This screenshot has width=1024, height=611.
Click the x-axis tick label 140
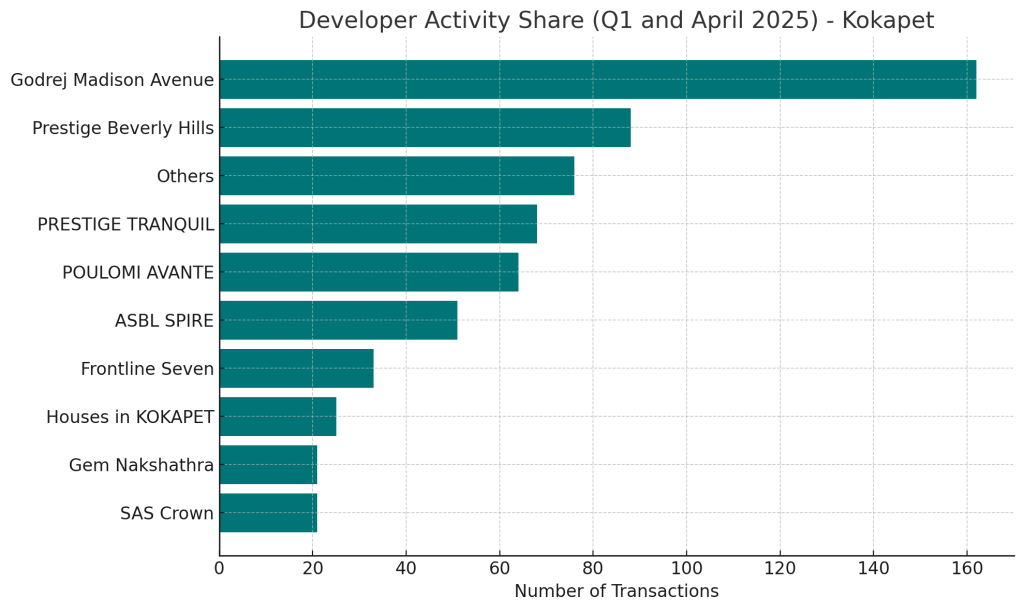873,569
